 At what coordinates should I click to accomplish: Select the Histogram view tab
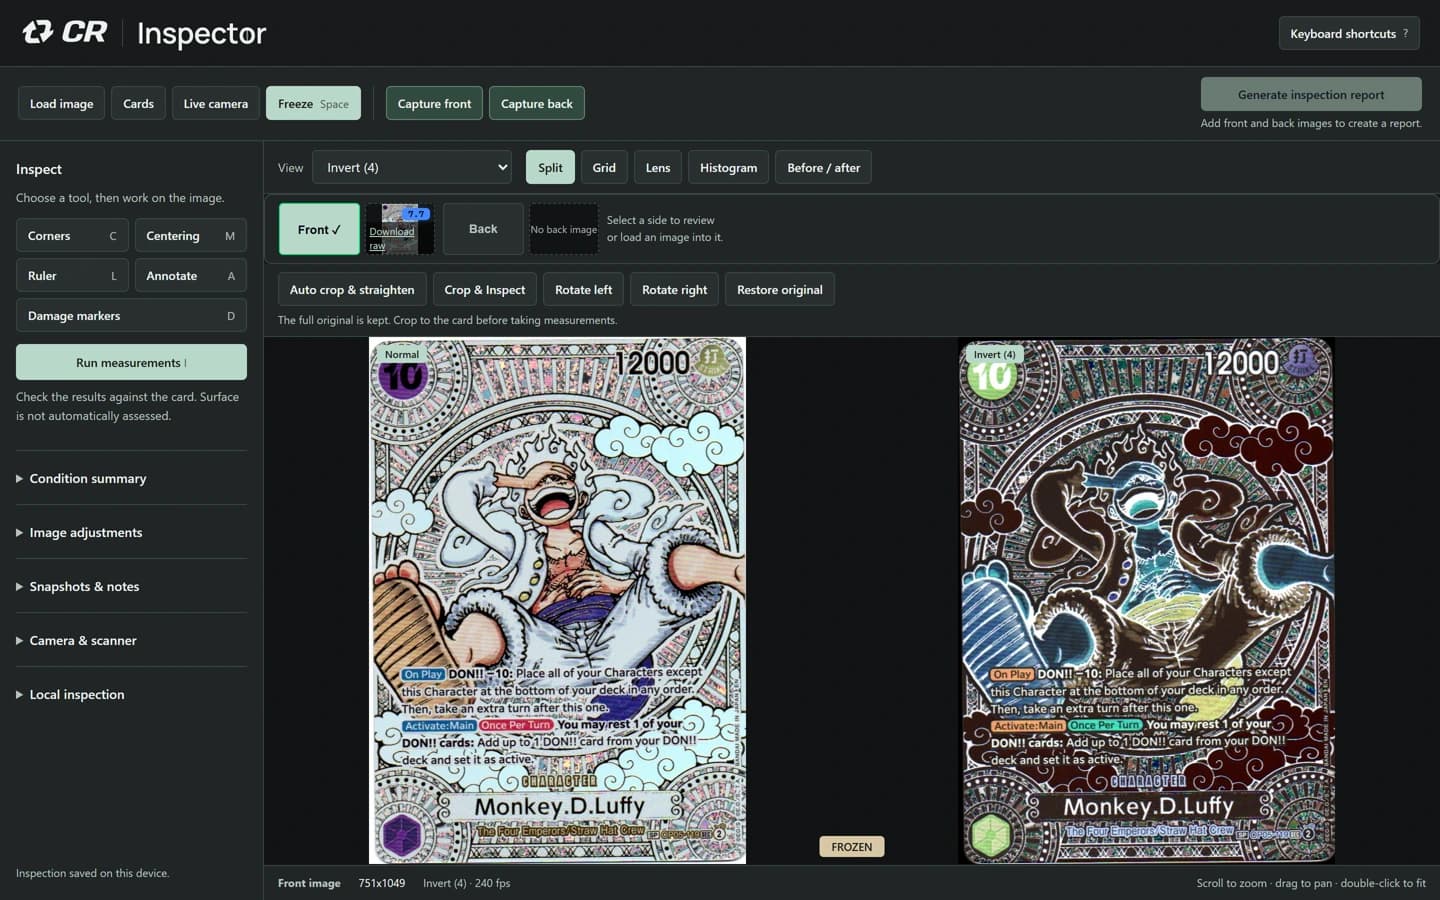pos(728,167)
